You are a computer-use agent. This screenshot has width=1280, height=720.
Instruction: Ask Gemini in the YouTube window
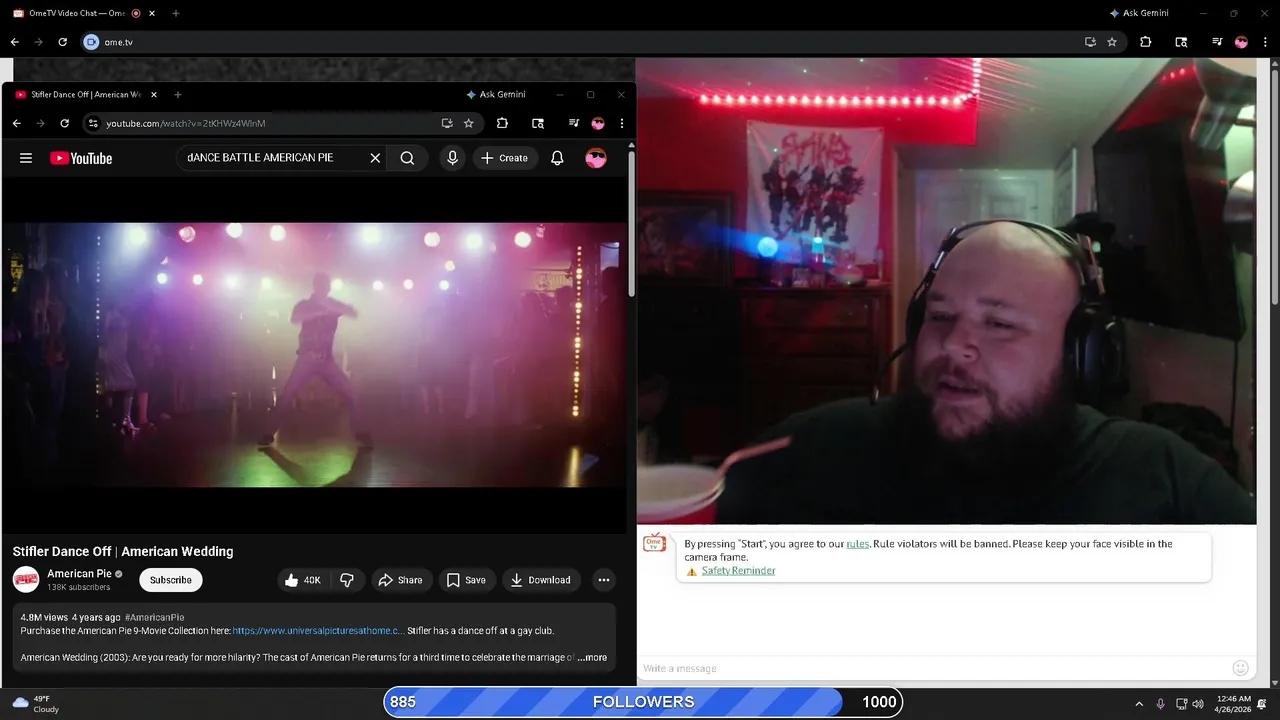point(496,95)
